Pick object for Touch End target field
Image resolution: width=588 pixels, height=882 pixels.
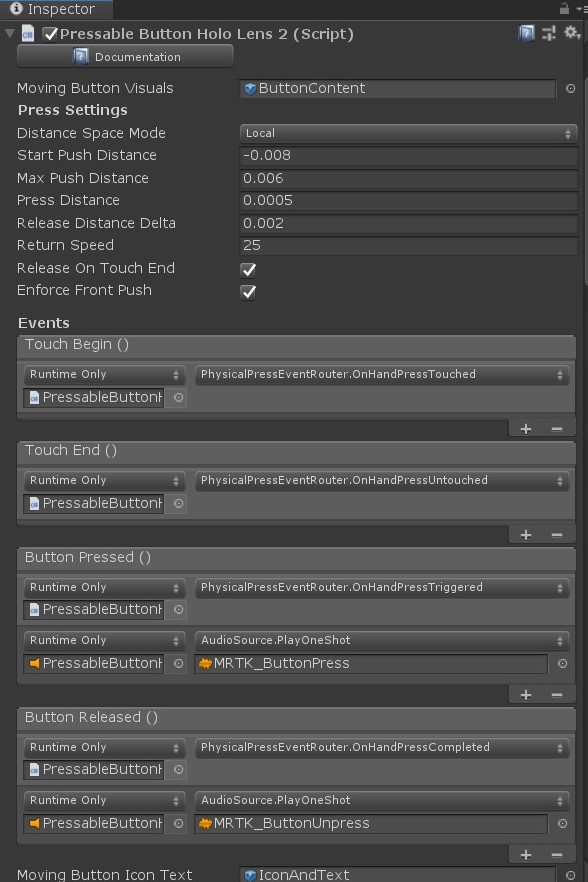coord(178,503)
